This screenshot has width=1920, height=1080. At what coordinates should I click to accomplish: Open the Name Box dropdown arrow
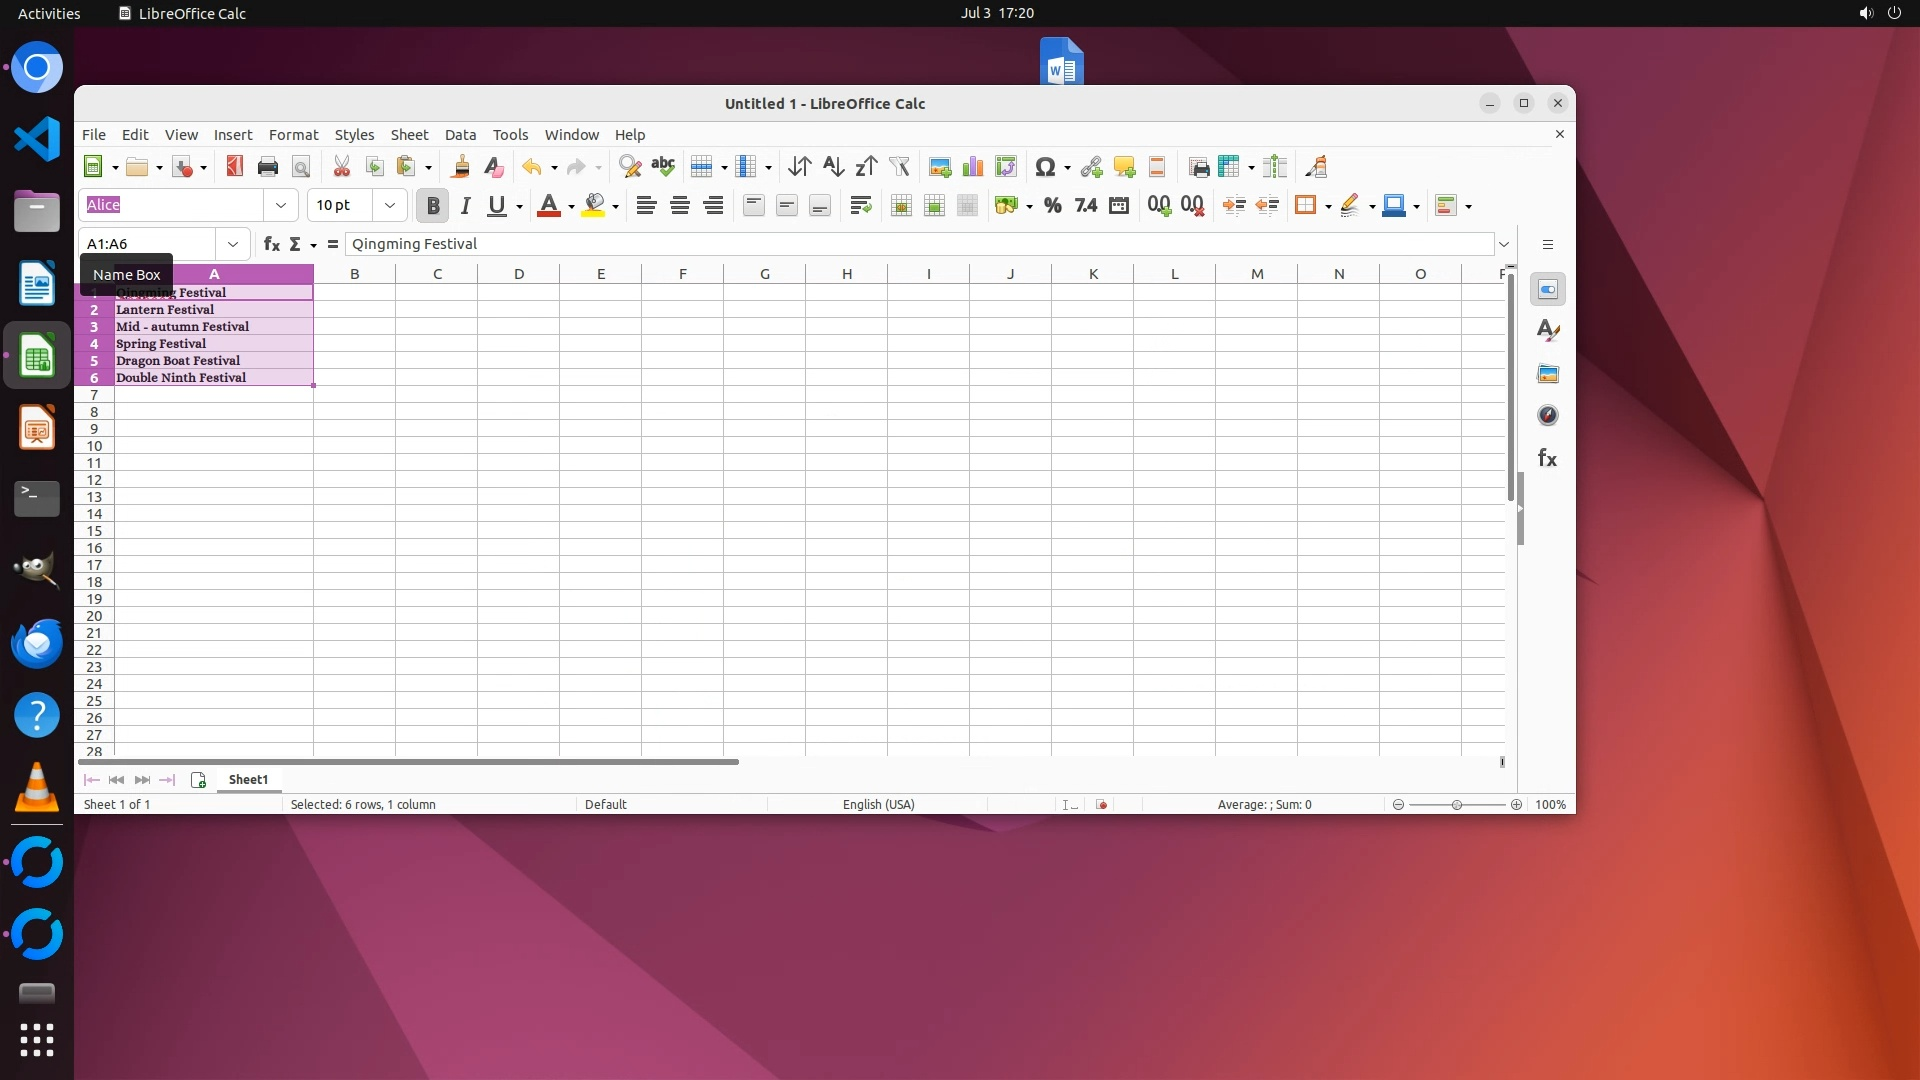233,244
